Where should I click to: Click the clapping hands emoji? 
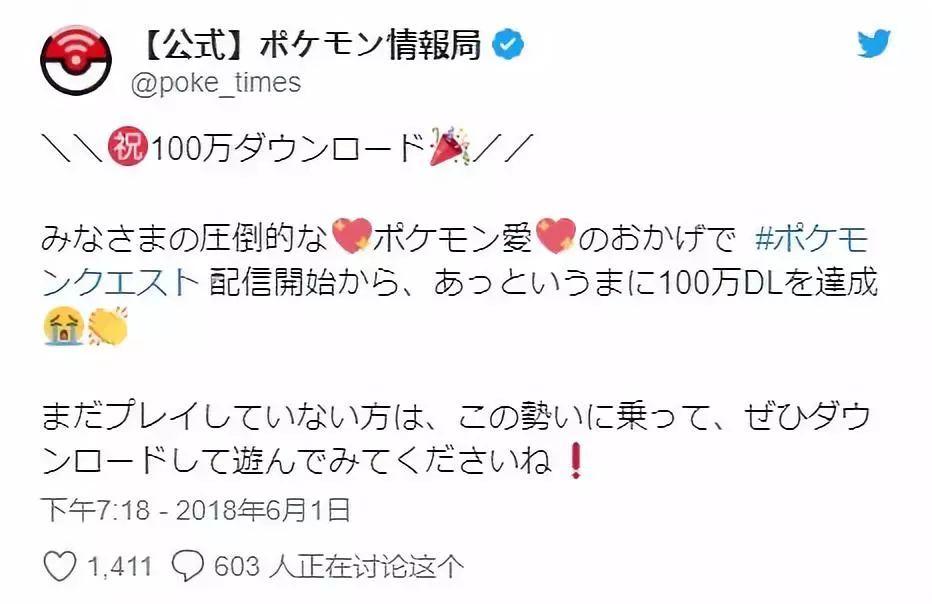click(x=108, y=326)
